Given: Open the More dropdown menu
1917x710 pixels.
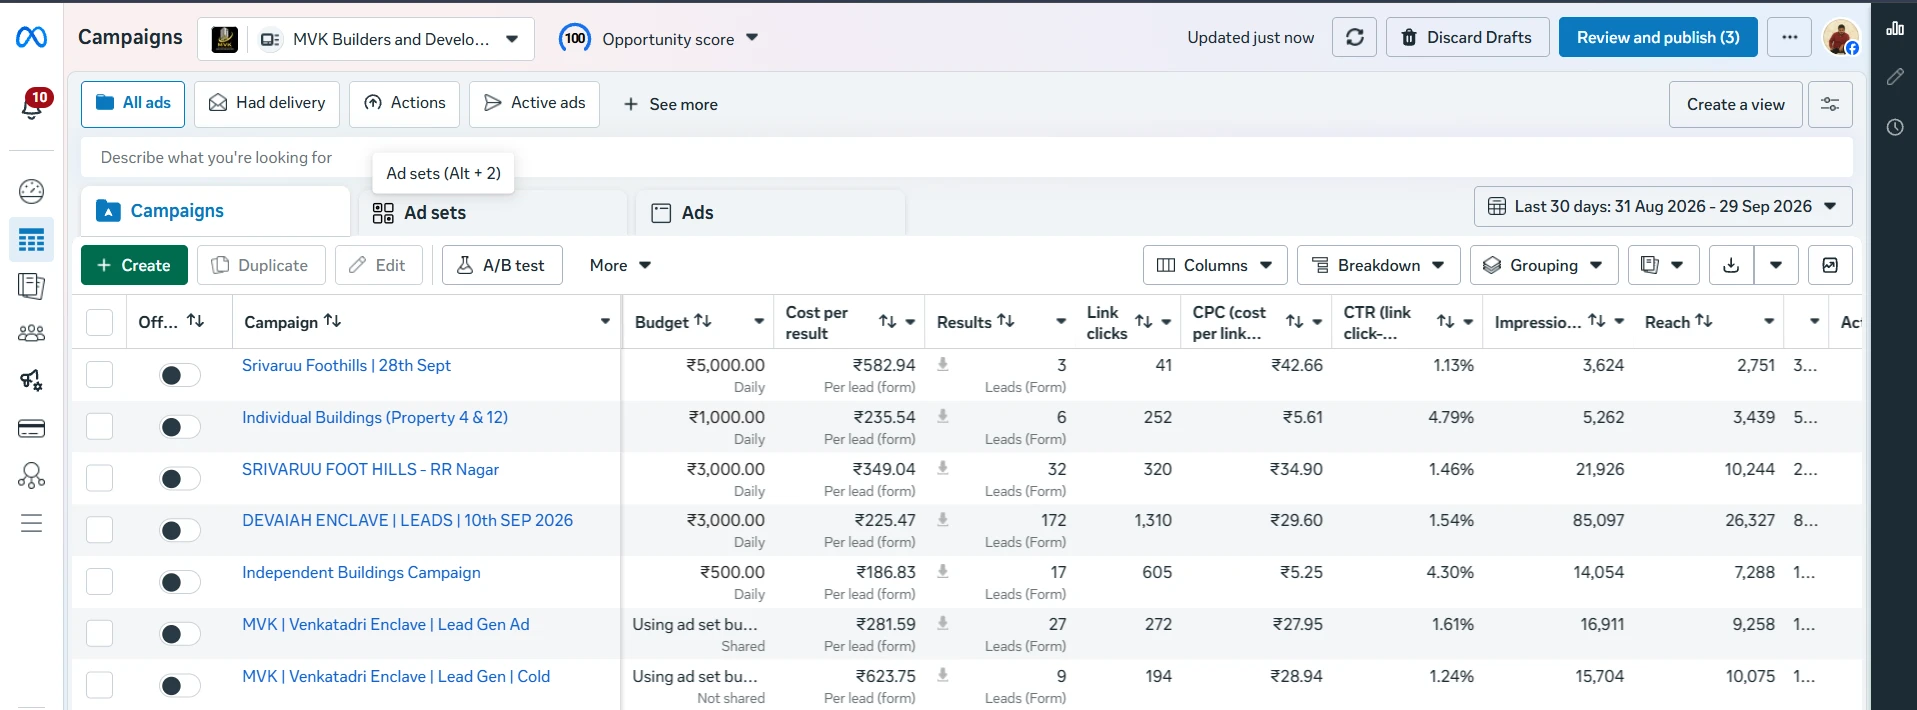Looking at the screenshot, I should click(620, 265).
